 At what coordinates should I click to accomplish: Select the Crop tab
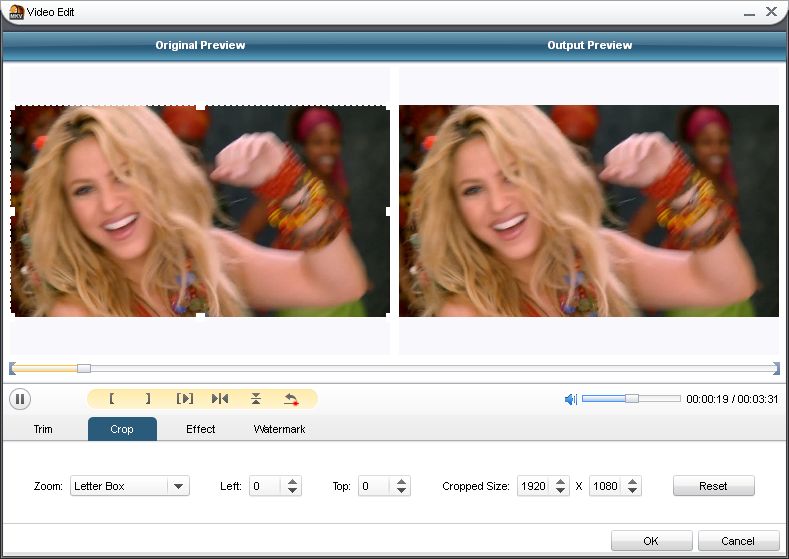[122, 429]
